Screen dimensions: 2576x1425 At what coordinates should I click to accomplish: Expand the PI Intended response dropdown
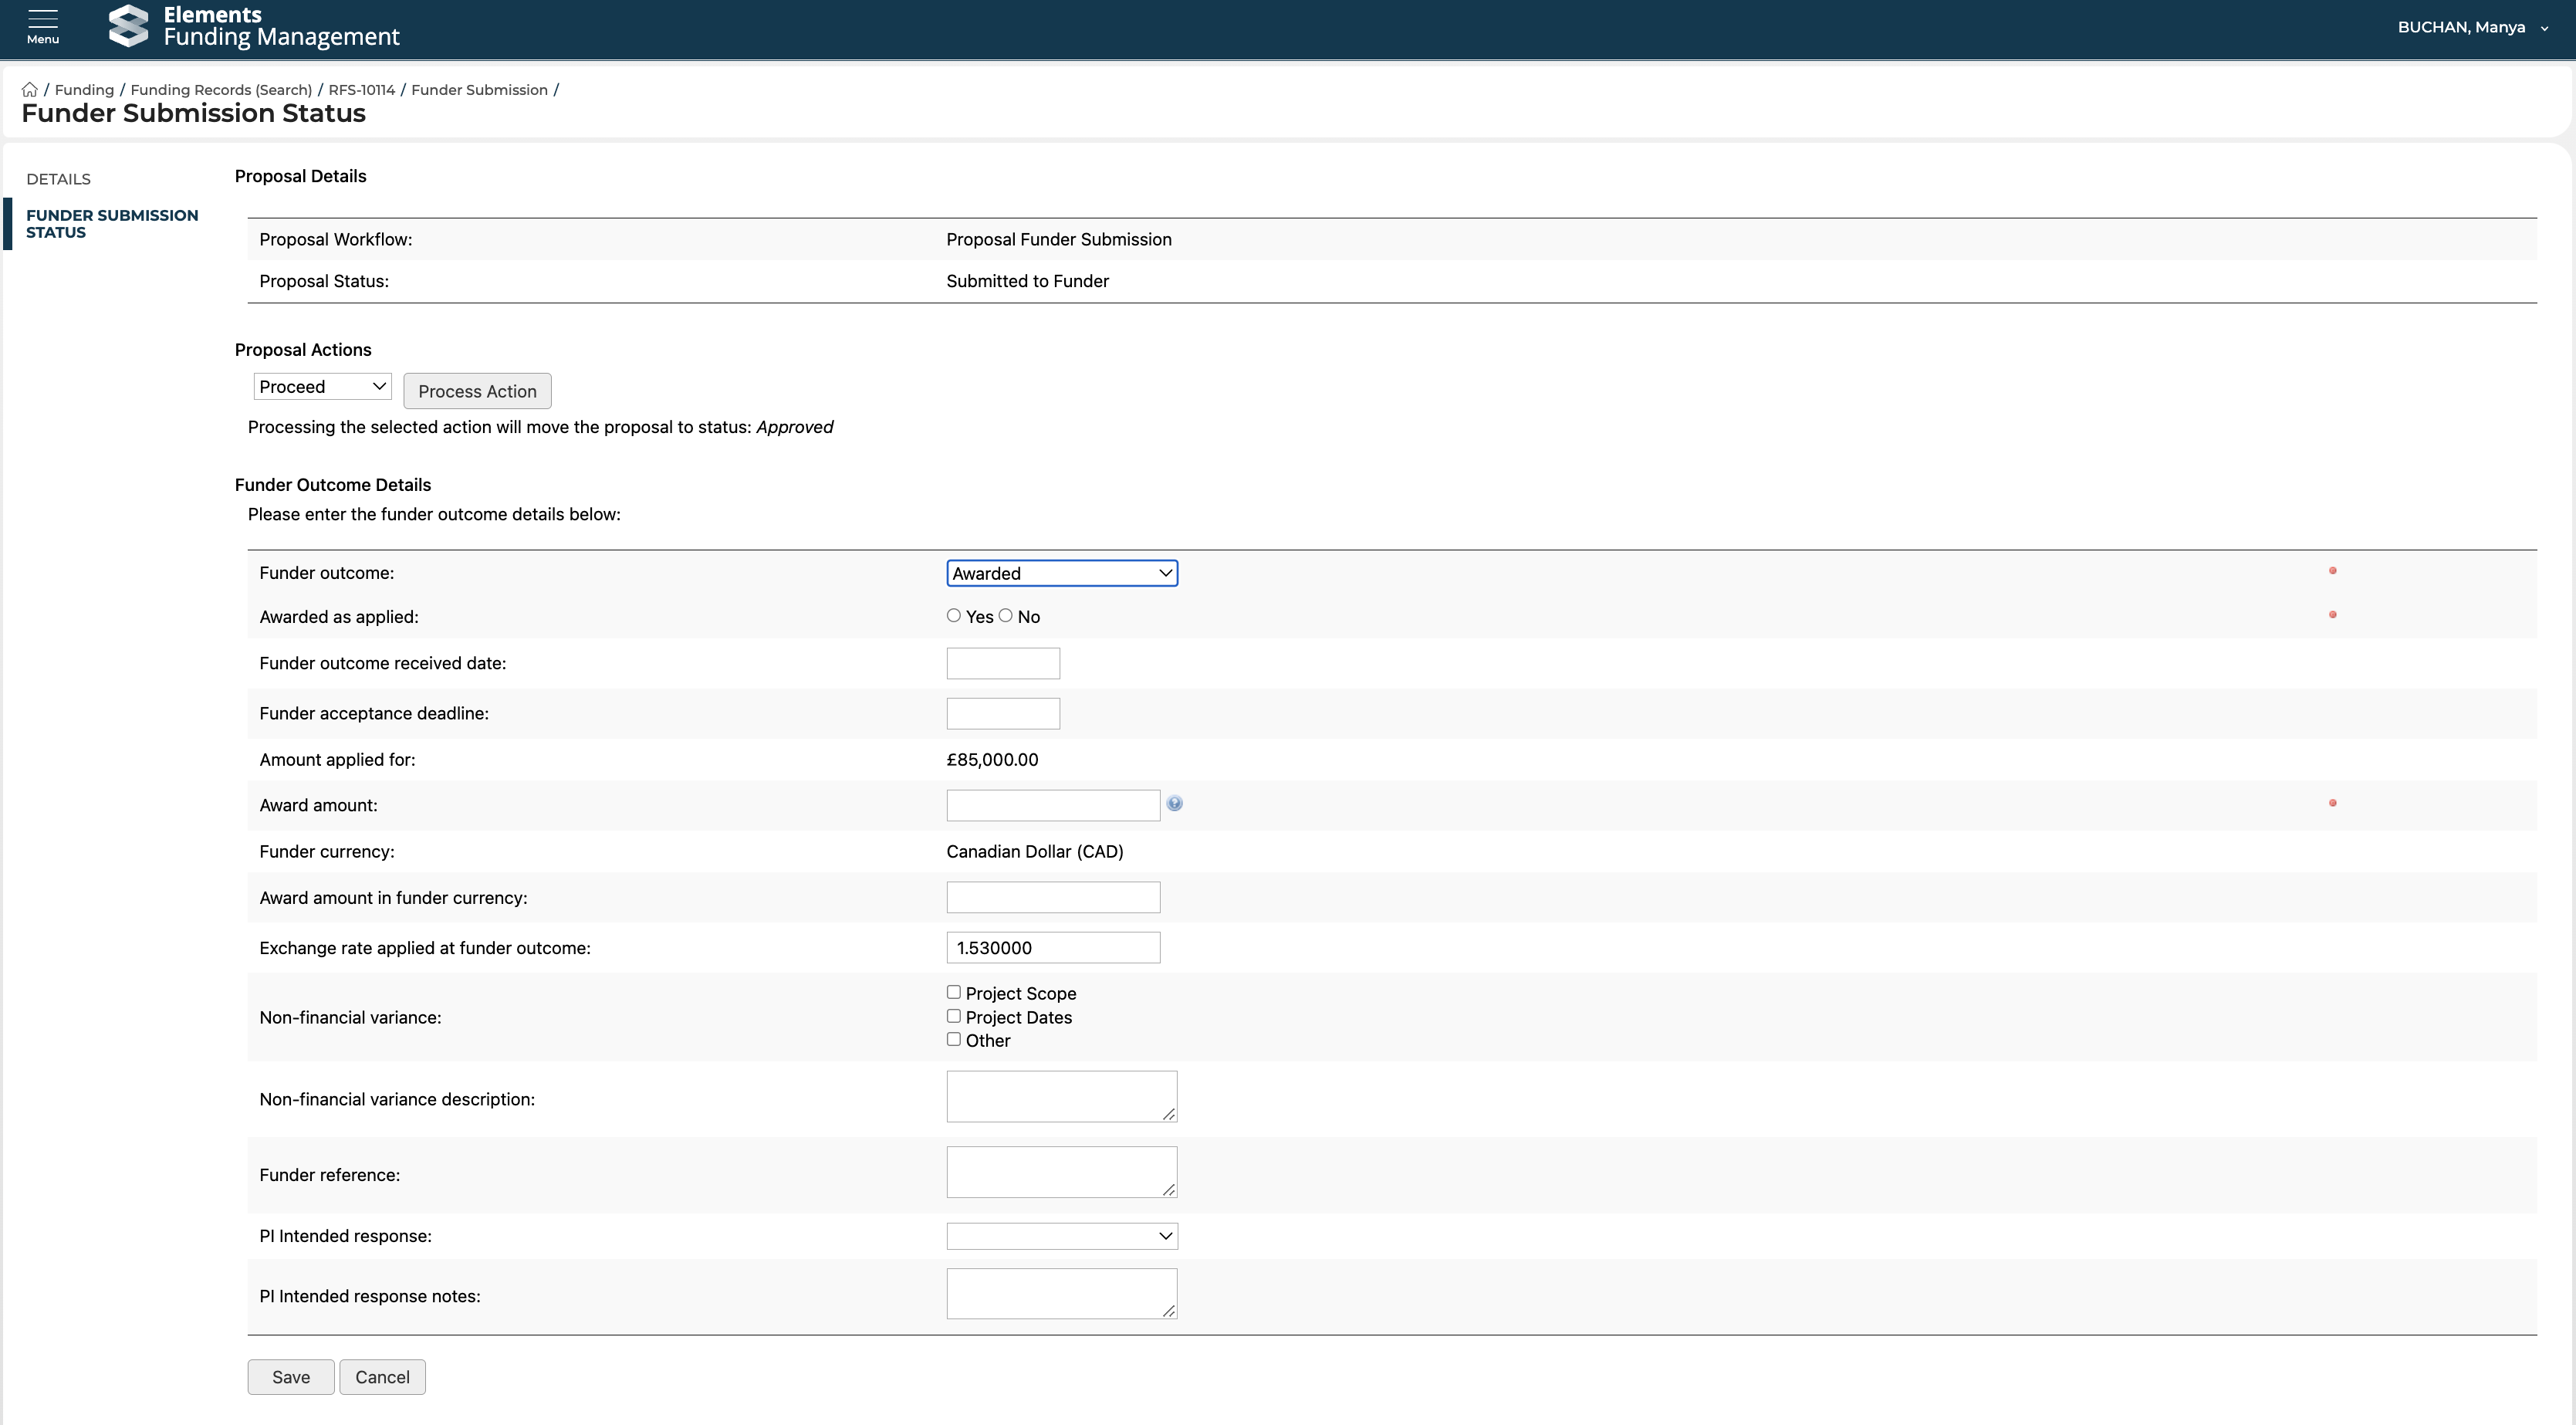(x=1061, y=1236)
